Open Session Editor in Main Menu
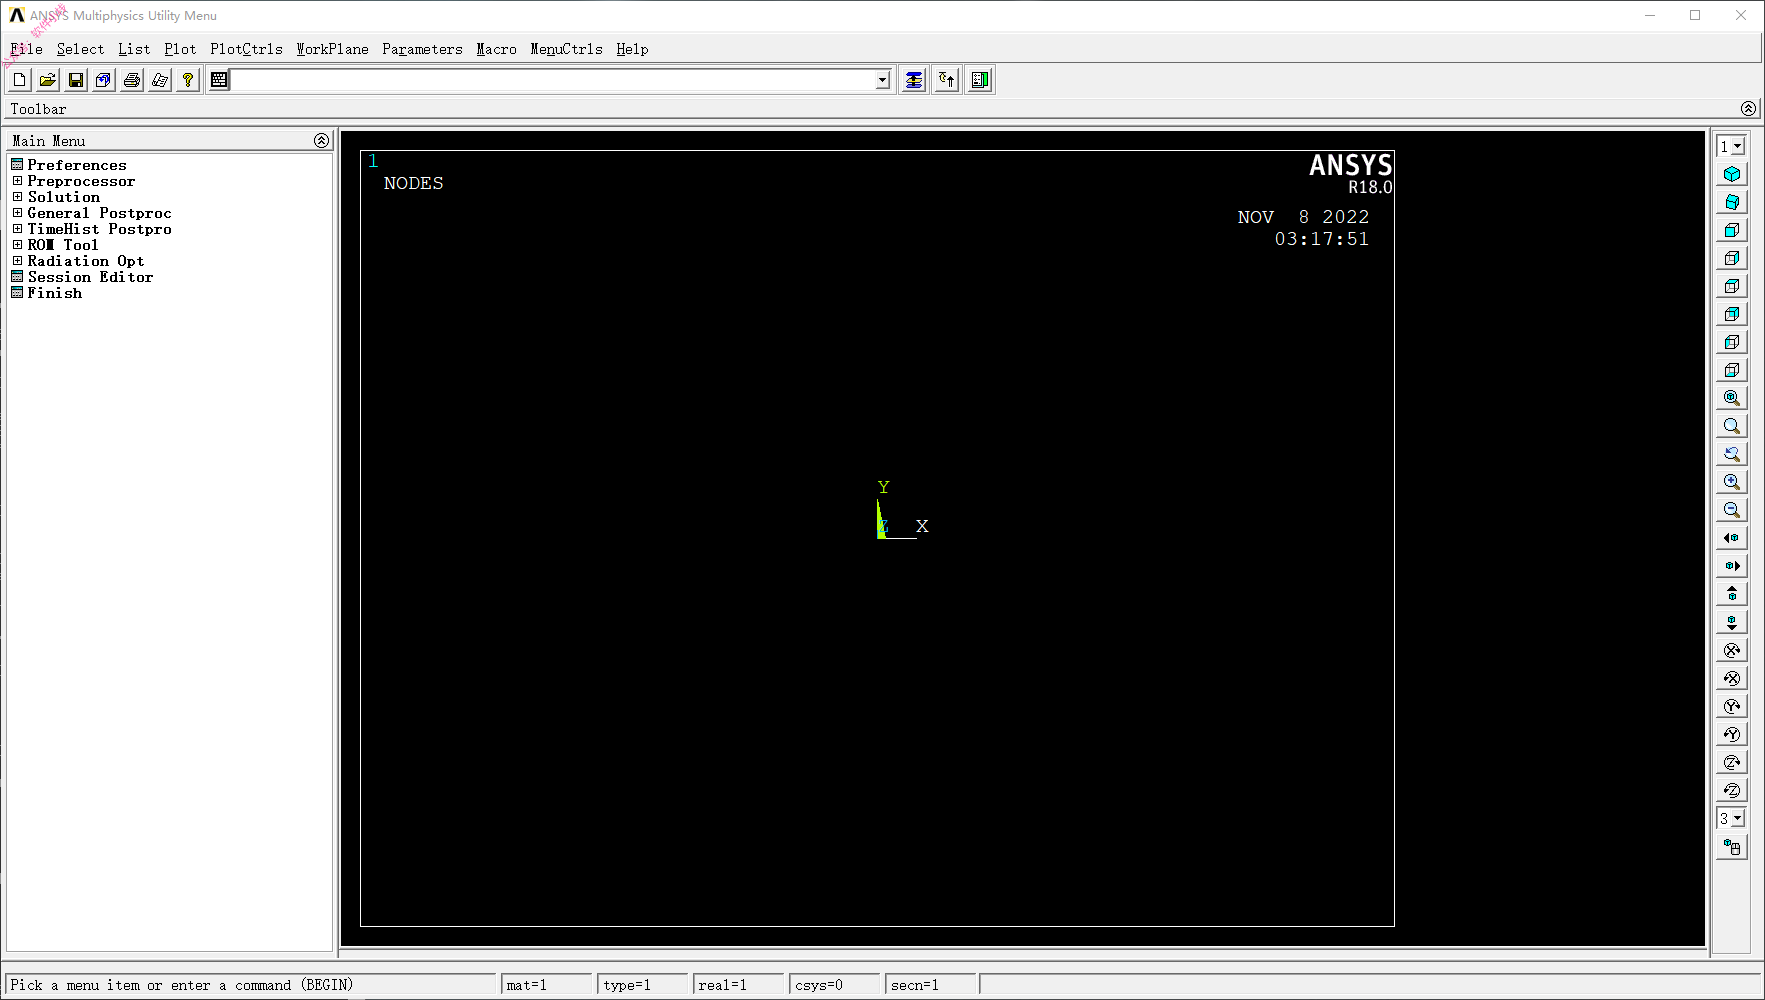1765x1000 pixels. point(90,277)
